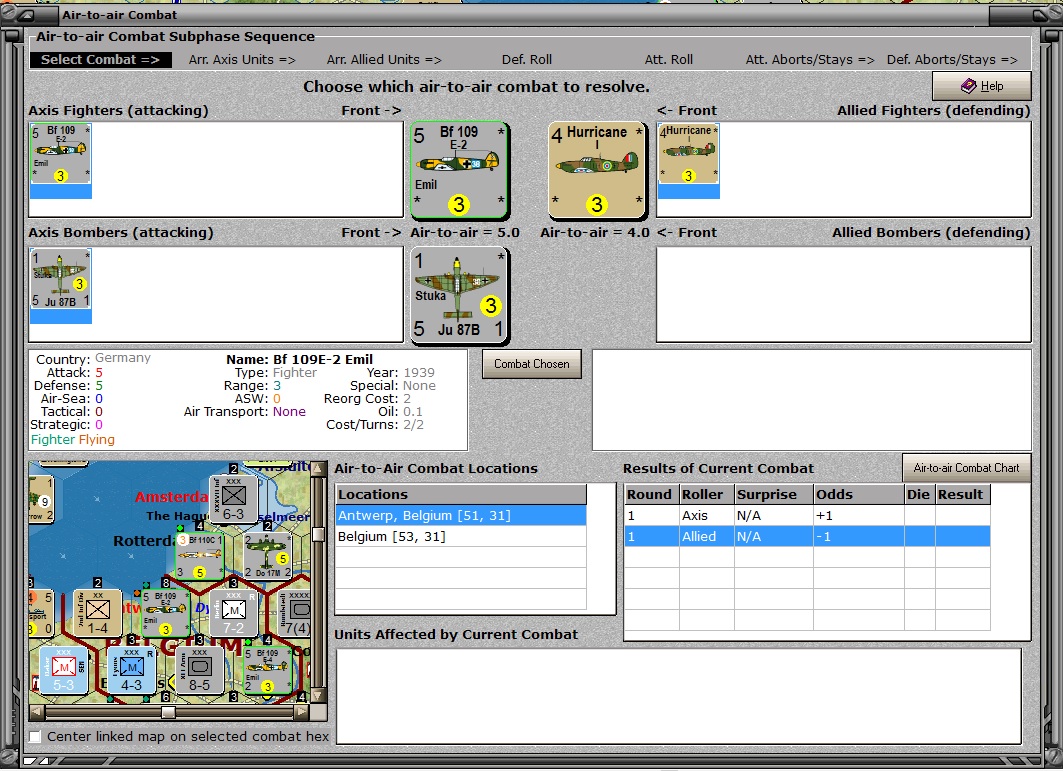Select the 'Arr. Axis Units =>' subphase step
This screenshot has width=1063, height=771.
click(x=242, y=60)
